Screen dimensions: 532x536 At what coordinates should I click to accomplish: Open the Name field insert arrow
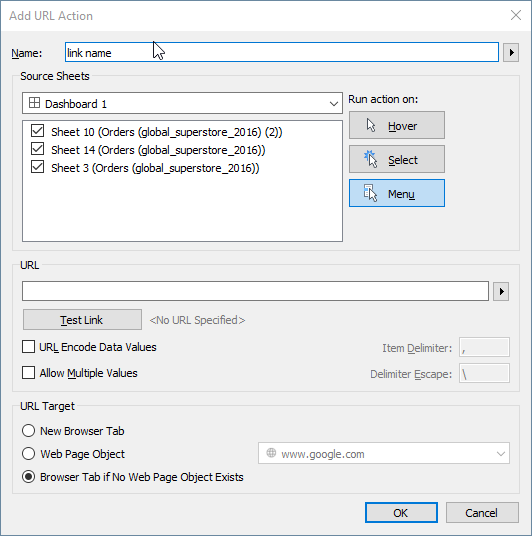tap(511, 52)
